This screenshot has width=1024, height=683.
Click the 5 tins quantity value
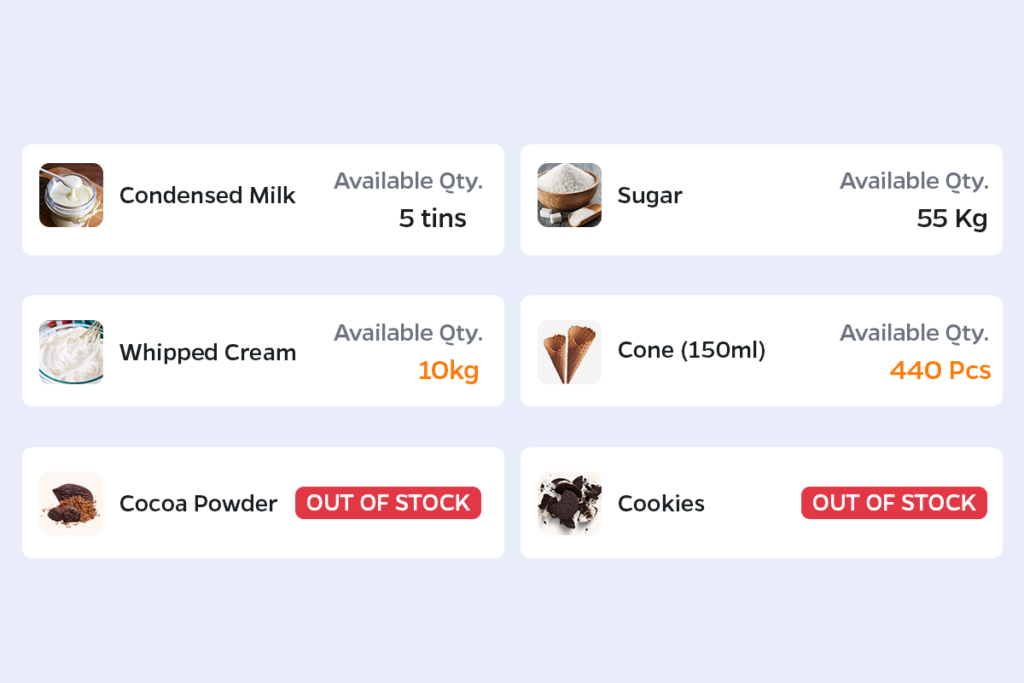(x=432, y=218)
